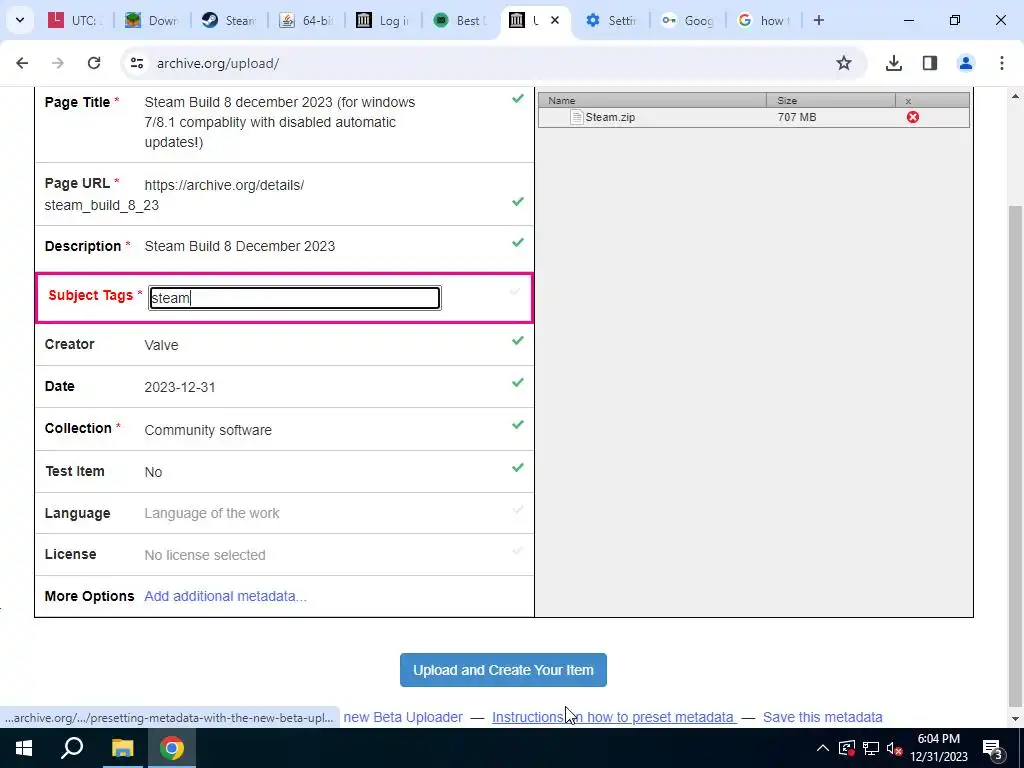Sort files by the Size column header

pyautogui.click(x=831, y=101)
